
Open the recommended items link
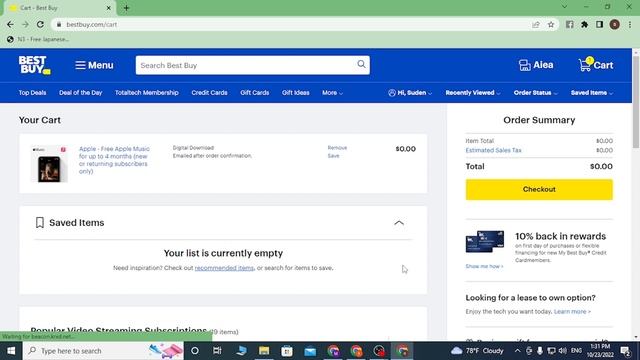[x=224, y=268]
